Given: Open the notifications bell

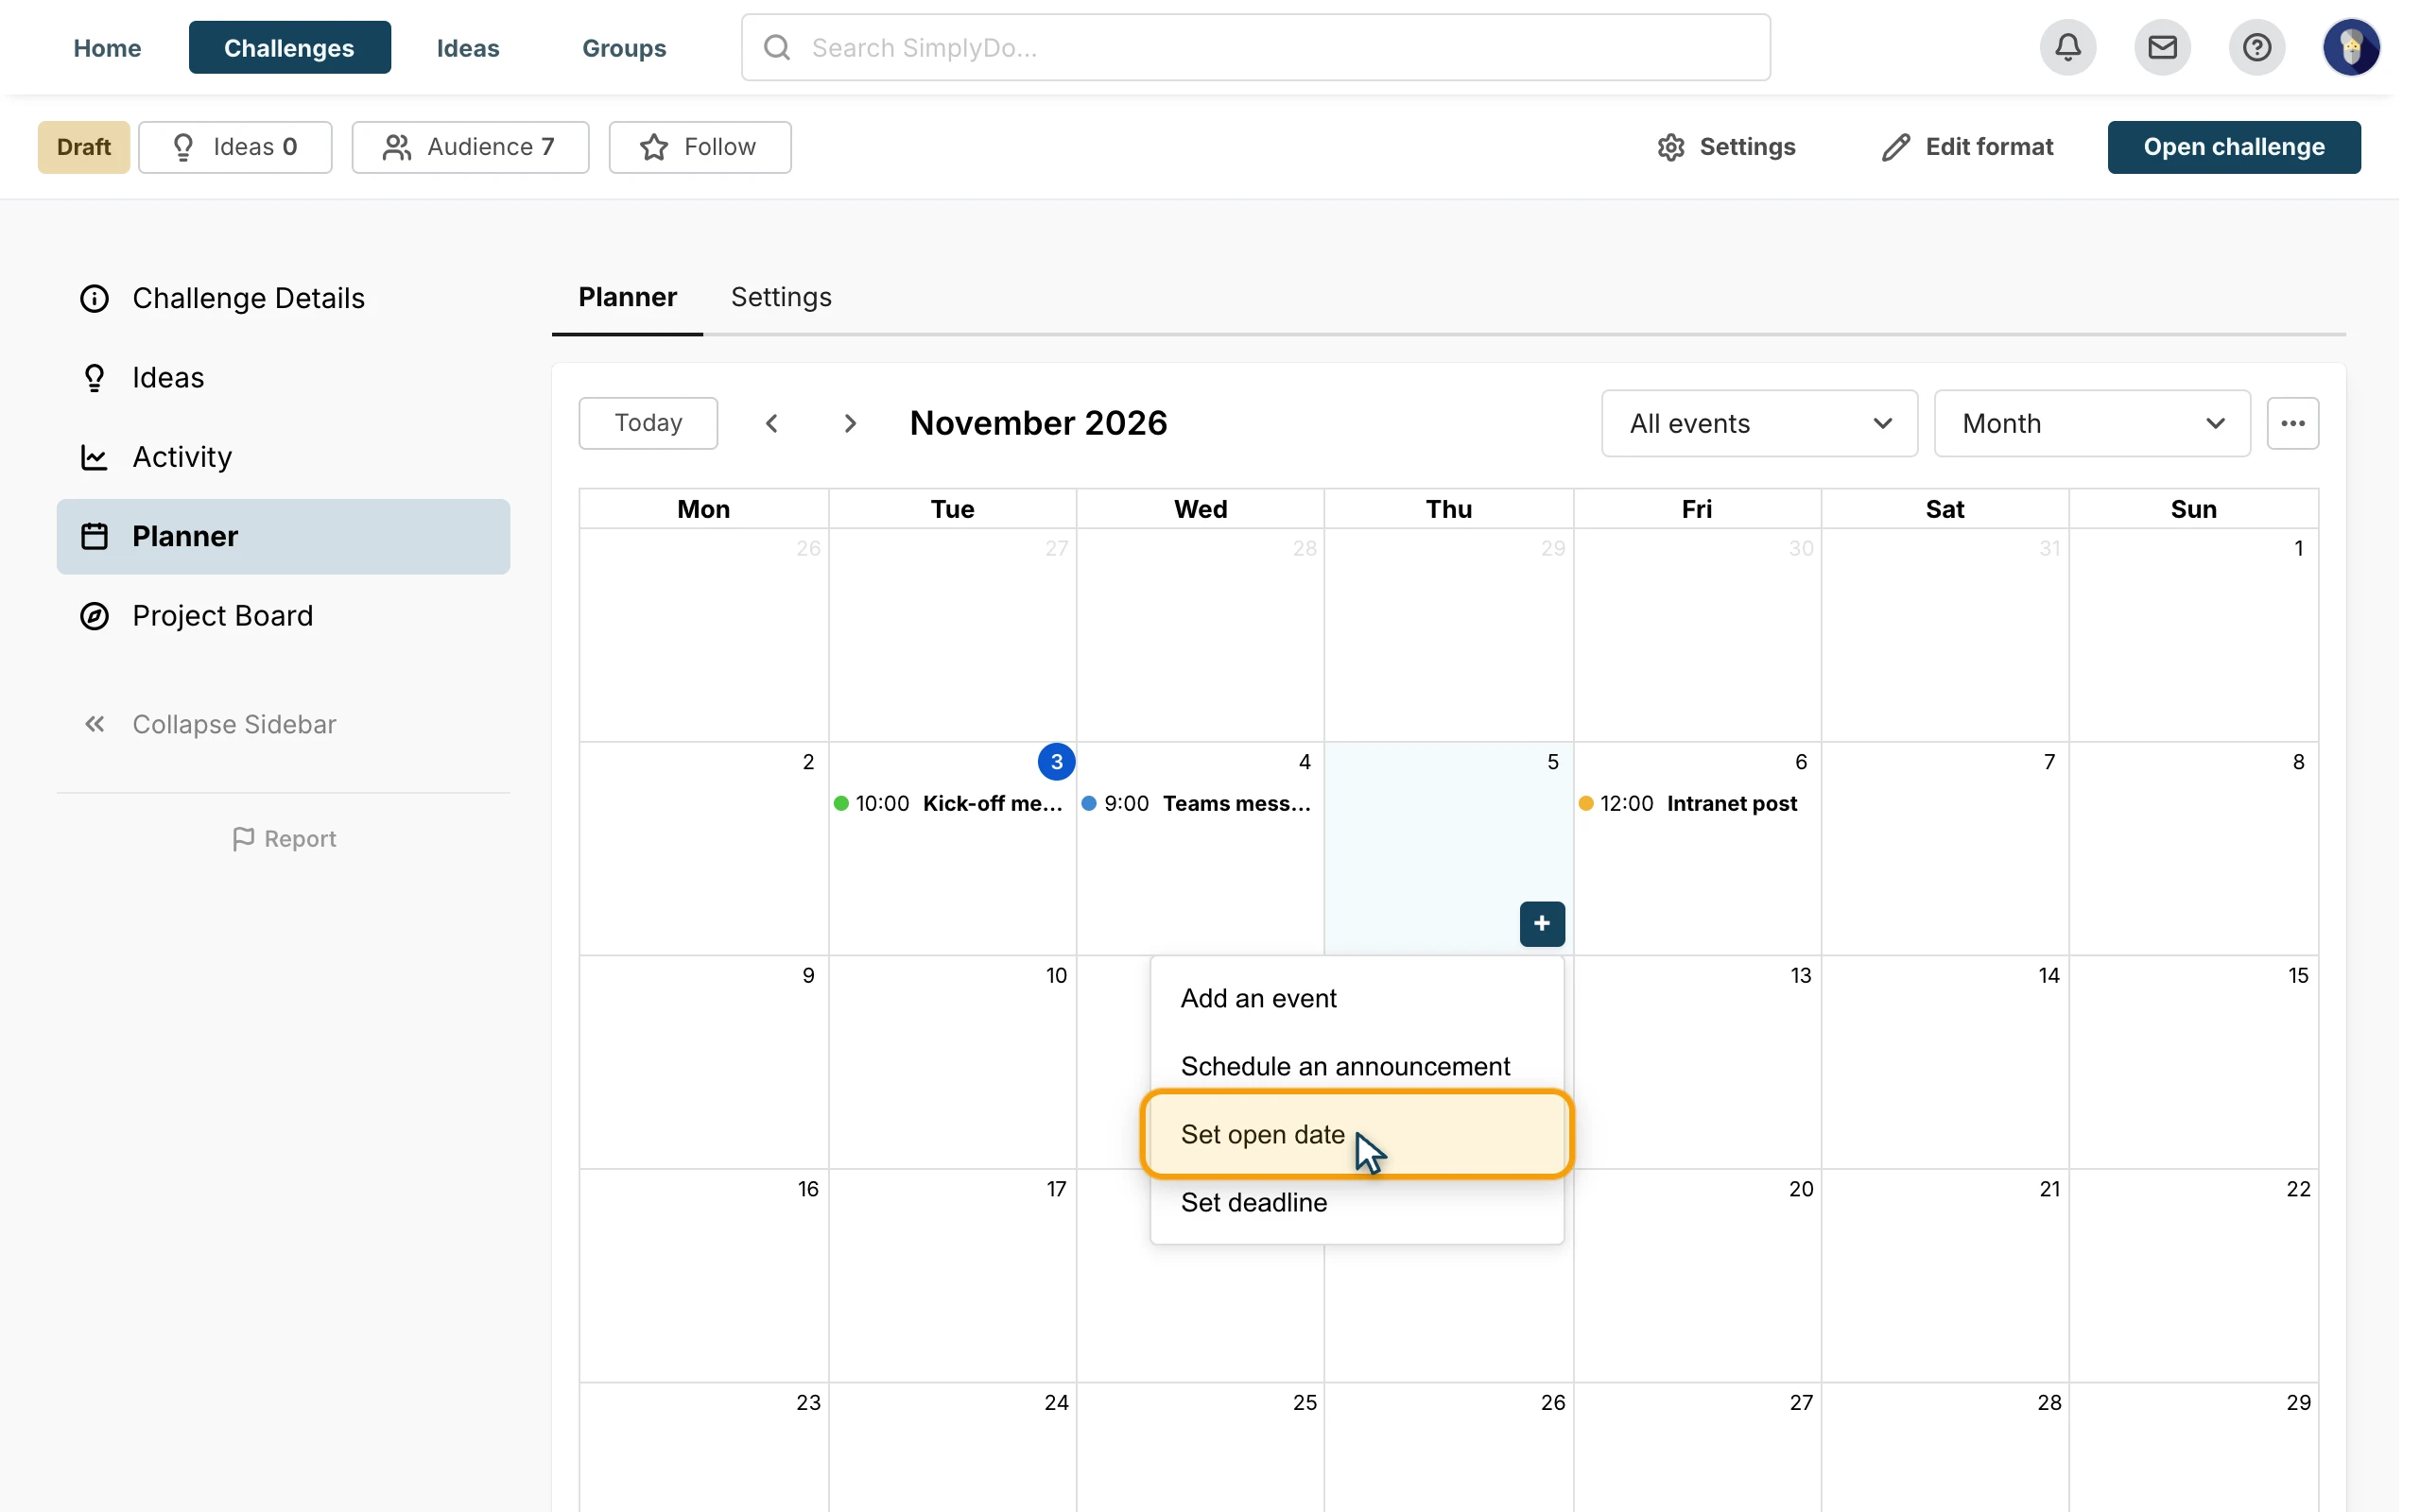Looking at the screenshot, I should 2067,47.
